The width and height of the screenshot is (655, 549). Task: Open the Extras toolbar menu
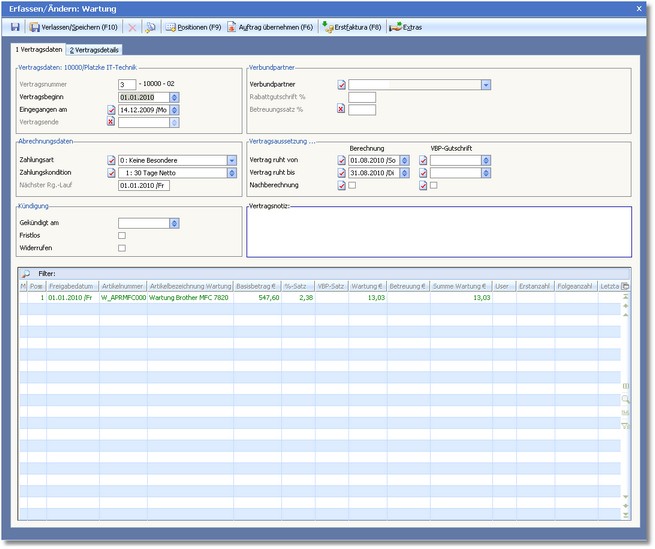[406, 27]
